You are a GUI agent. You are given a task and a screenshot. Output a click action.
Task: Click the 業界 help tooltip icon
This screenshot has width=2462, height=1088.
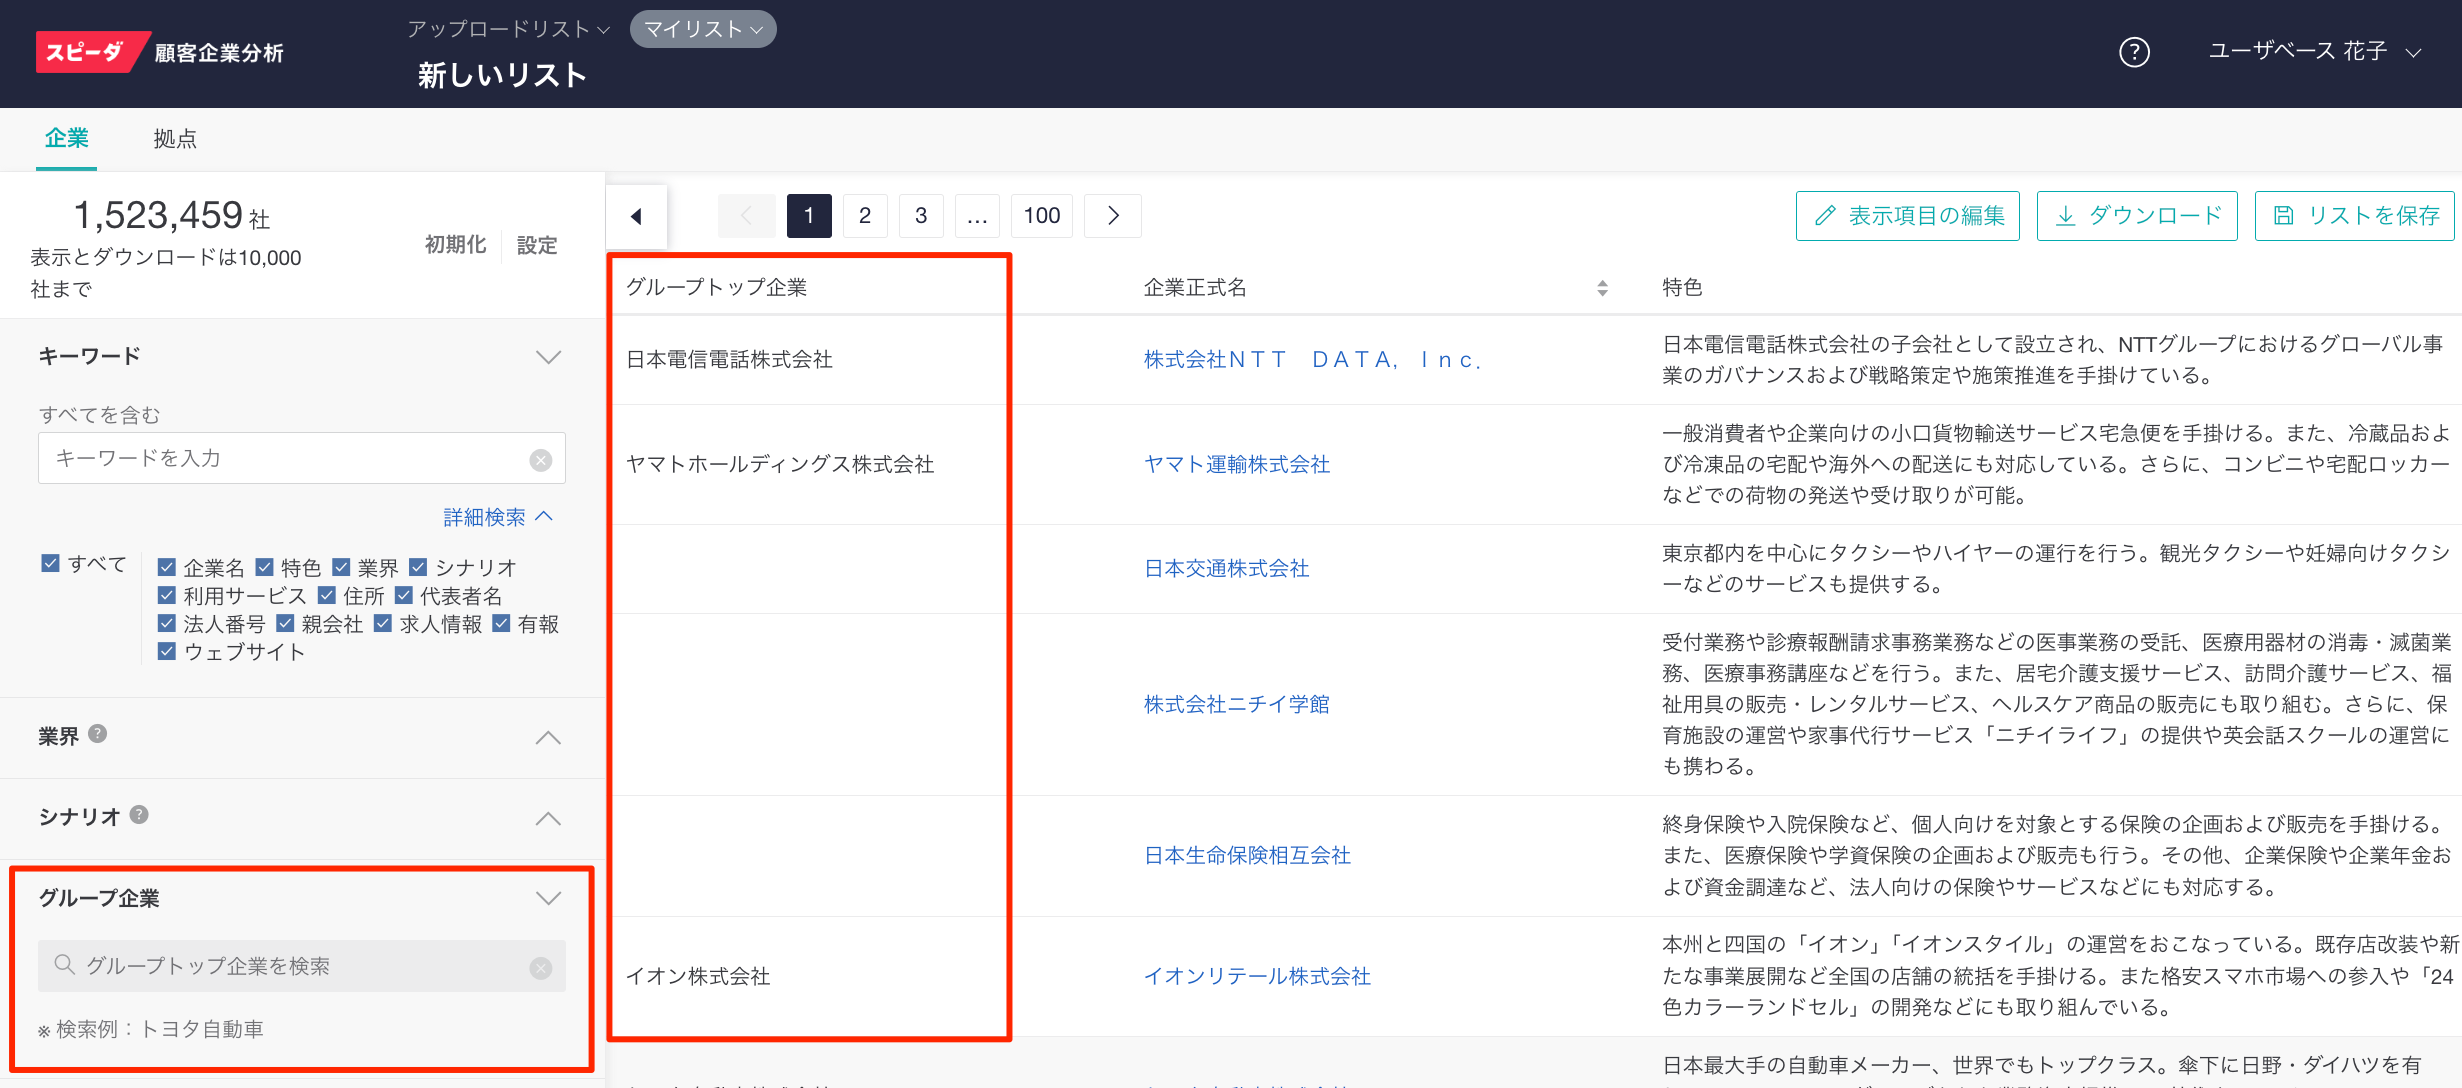click(x=98, y=734)
